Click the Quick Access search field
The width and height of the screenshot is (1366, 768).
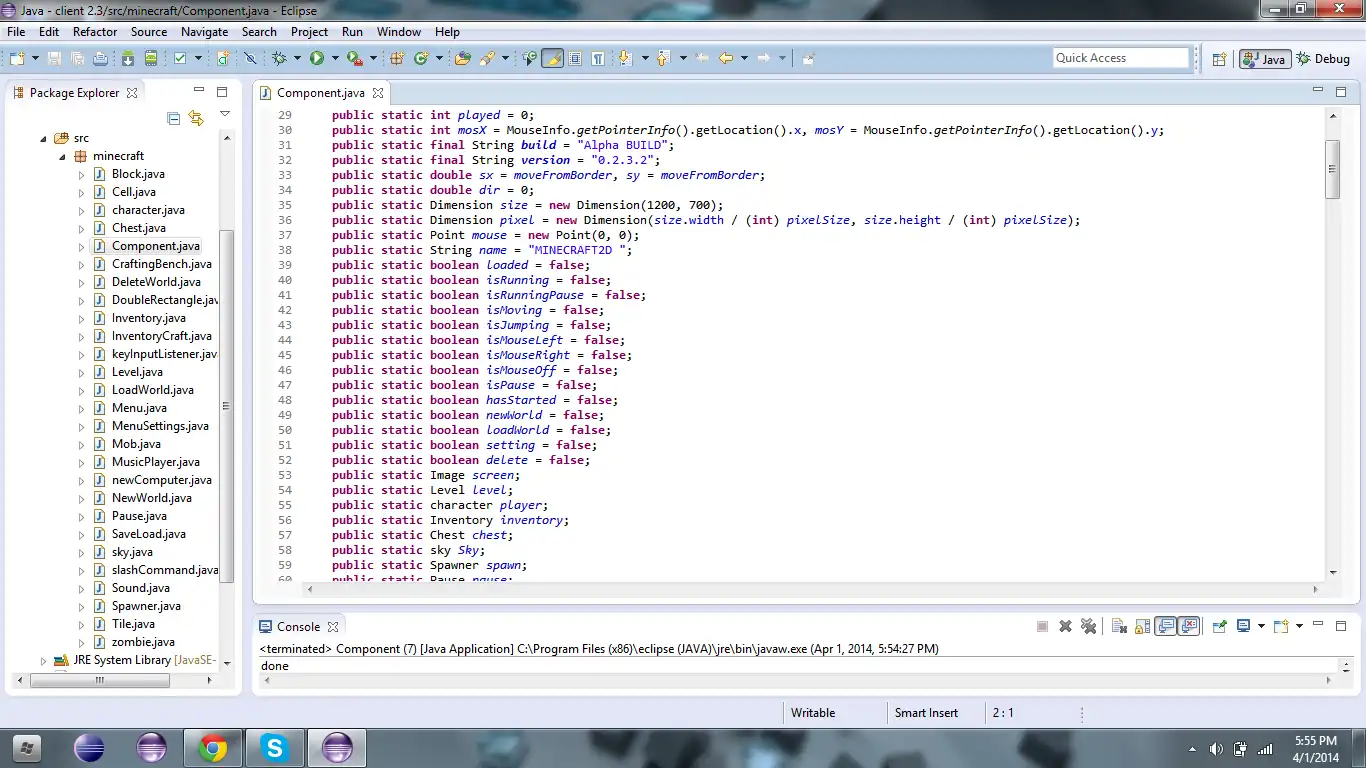[x=1120, y=58]
